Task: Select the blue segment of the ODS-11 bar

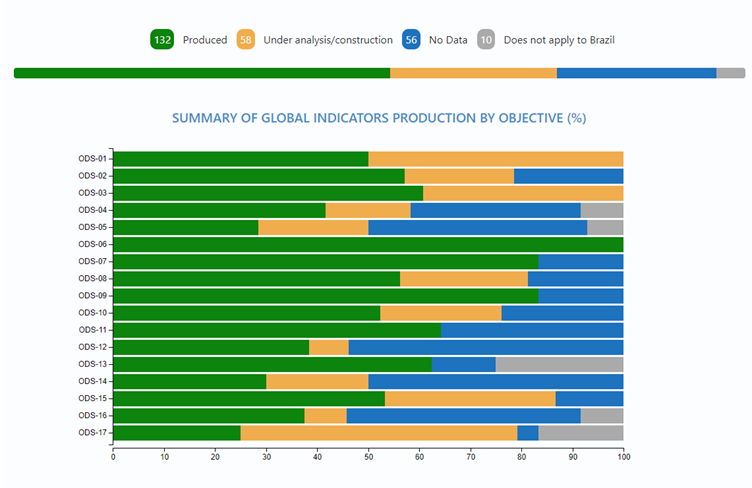Action: pyautogui.click(x=532, y=330)
